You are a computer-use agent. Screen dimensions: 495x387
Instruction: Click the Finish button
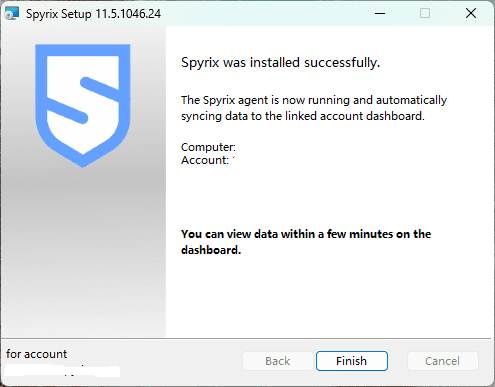point(352,361)
